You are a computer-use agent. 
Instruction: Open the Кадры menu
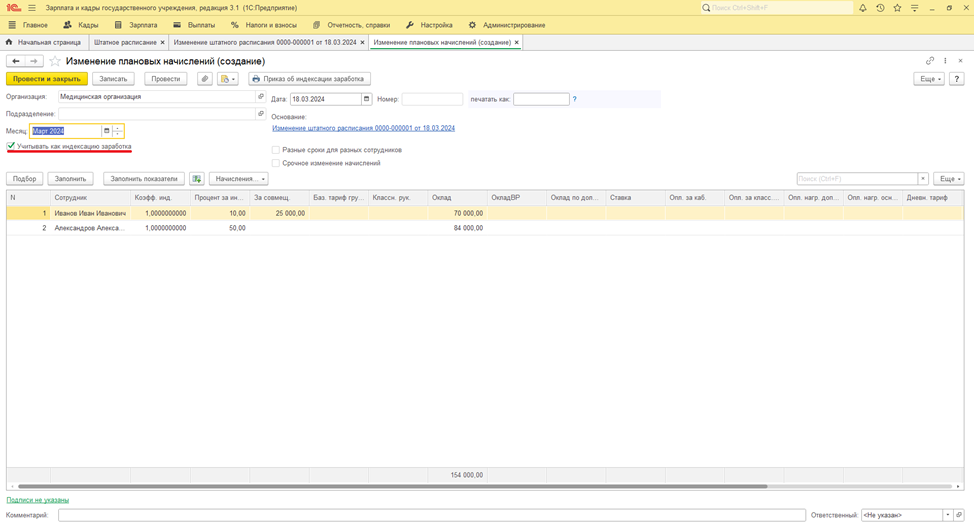[81, 25]
